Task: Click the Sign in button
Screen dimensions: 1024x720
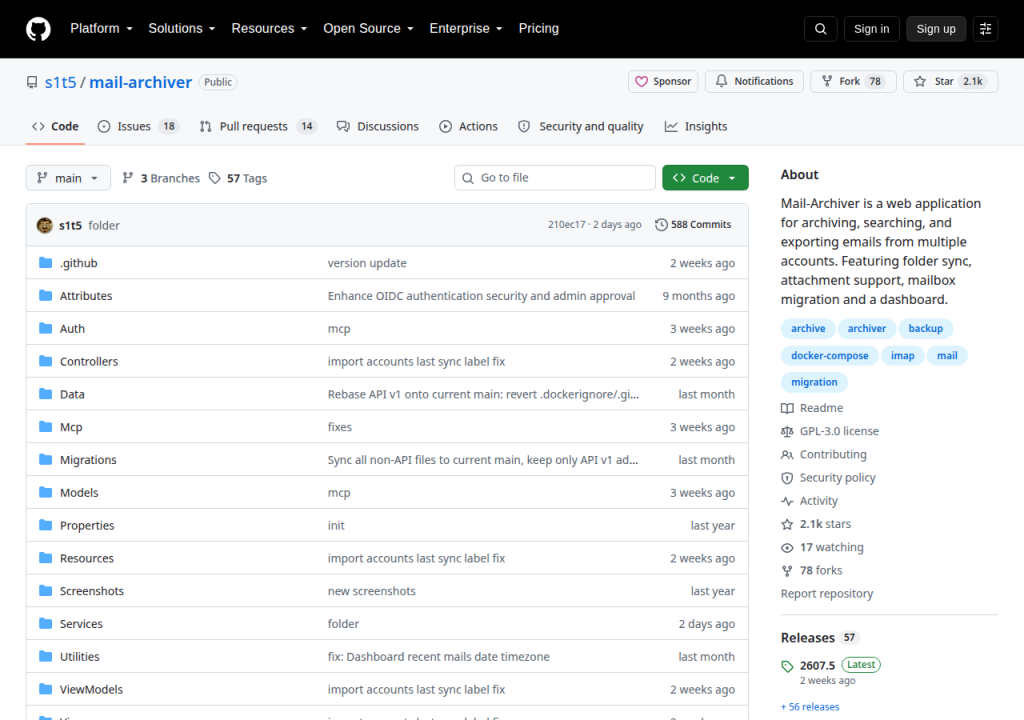Action: point(871,29)
